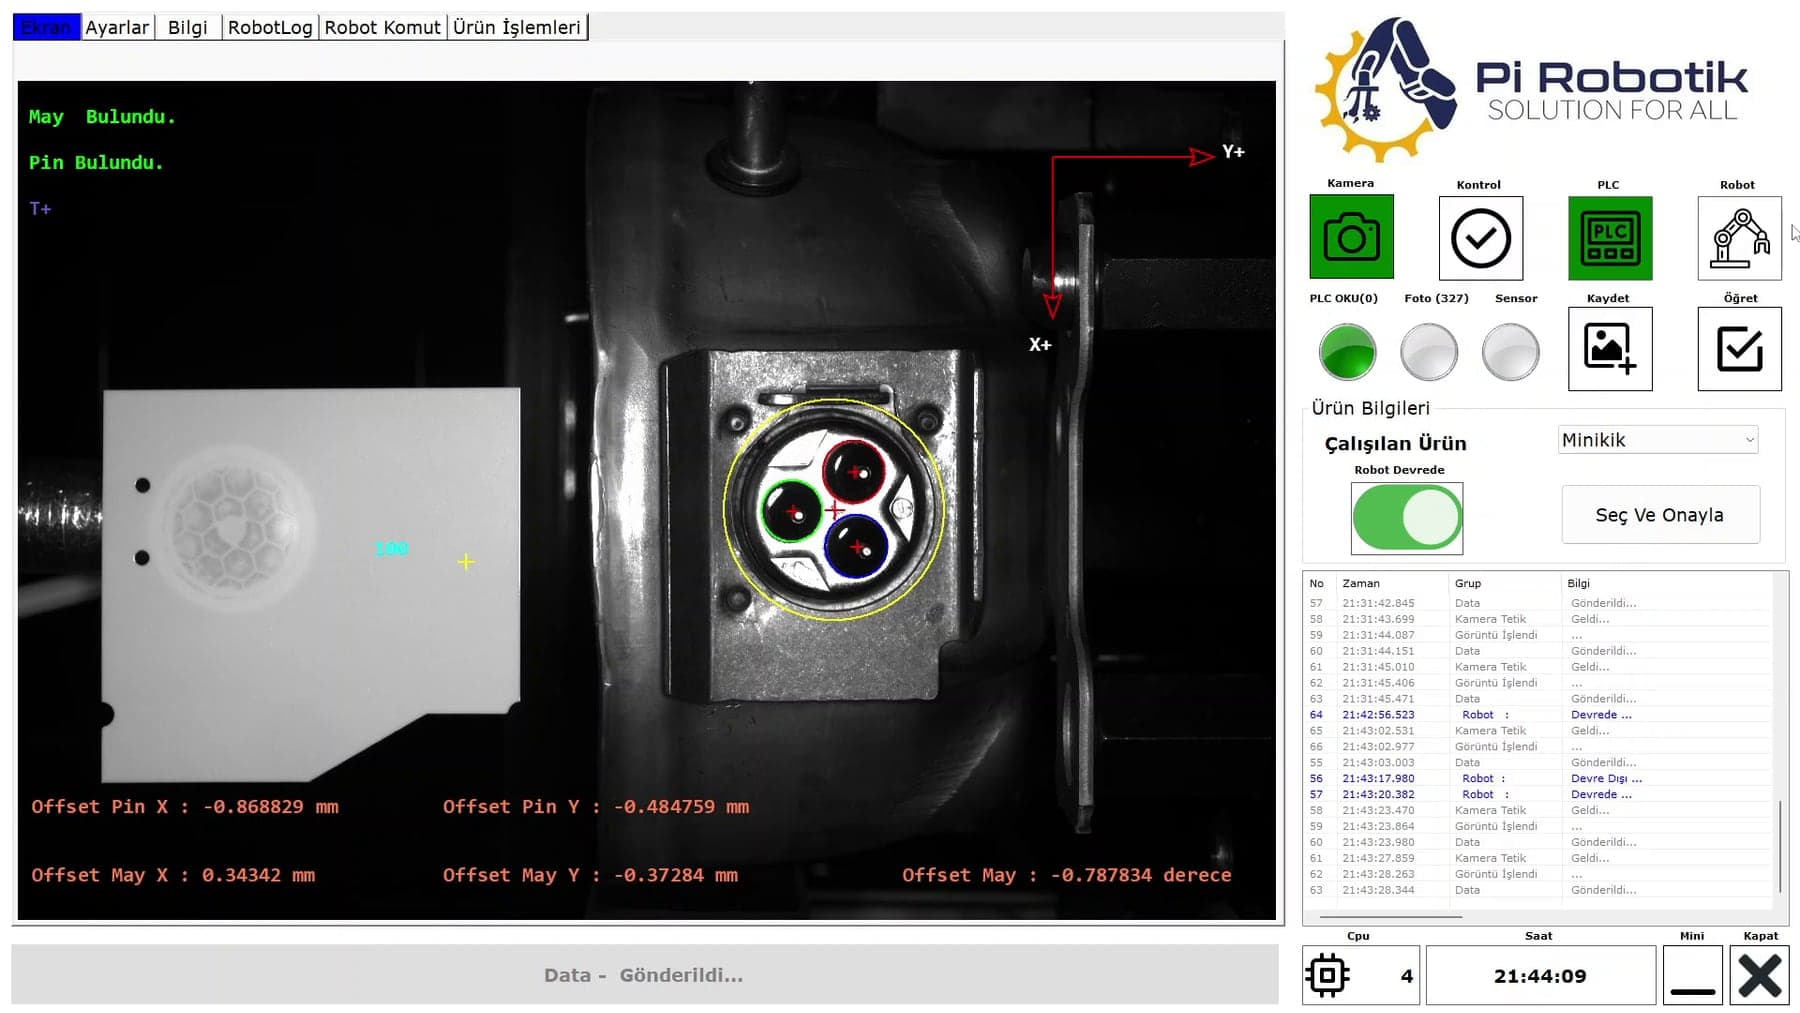Screen dimensions: 1800x1013
Task: Click the Sensor indicator light
Action: tap(1510, 352)
